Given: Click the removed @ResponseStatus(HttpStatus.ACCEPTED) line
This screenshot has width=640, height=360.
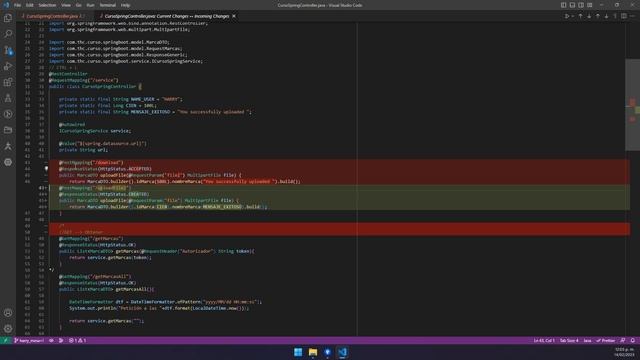Looking at the screenshot, I should coord(105,169).
